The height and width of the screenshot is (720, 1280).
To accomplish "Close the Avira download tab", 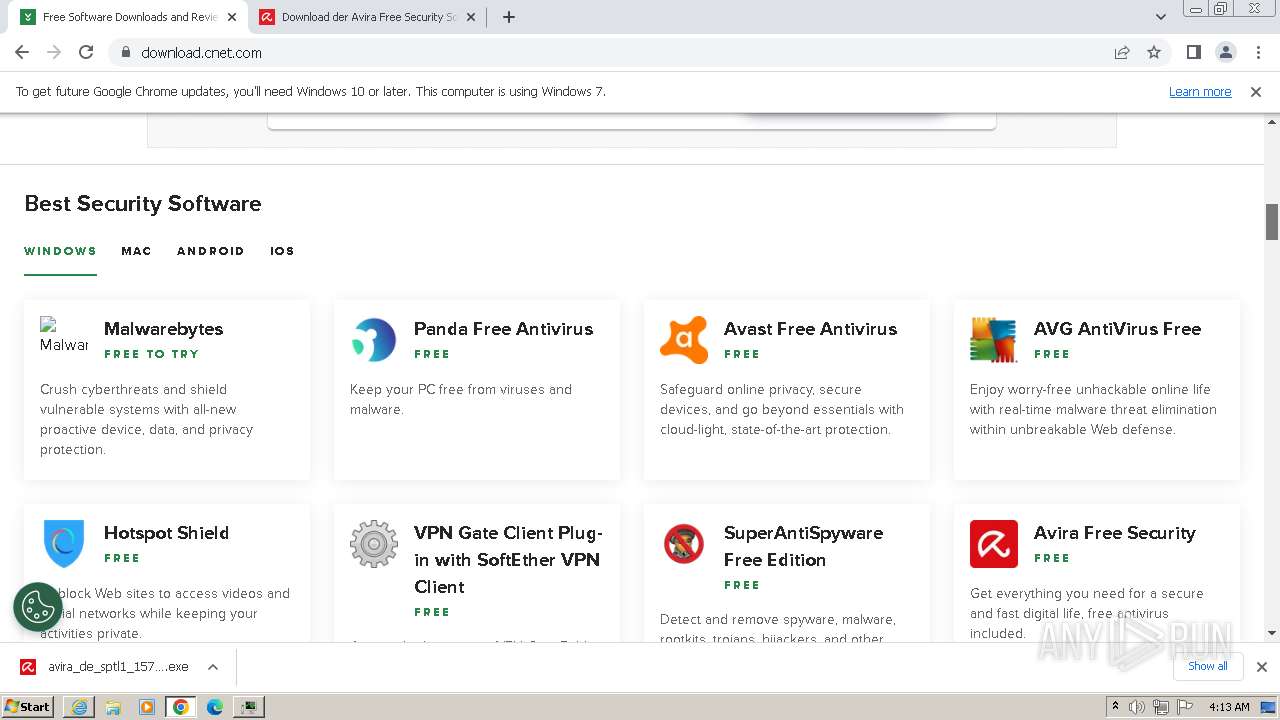I will [470, 17].
